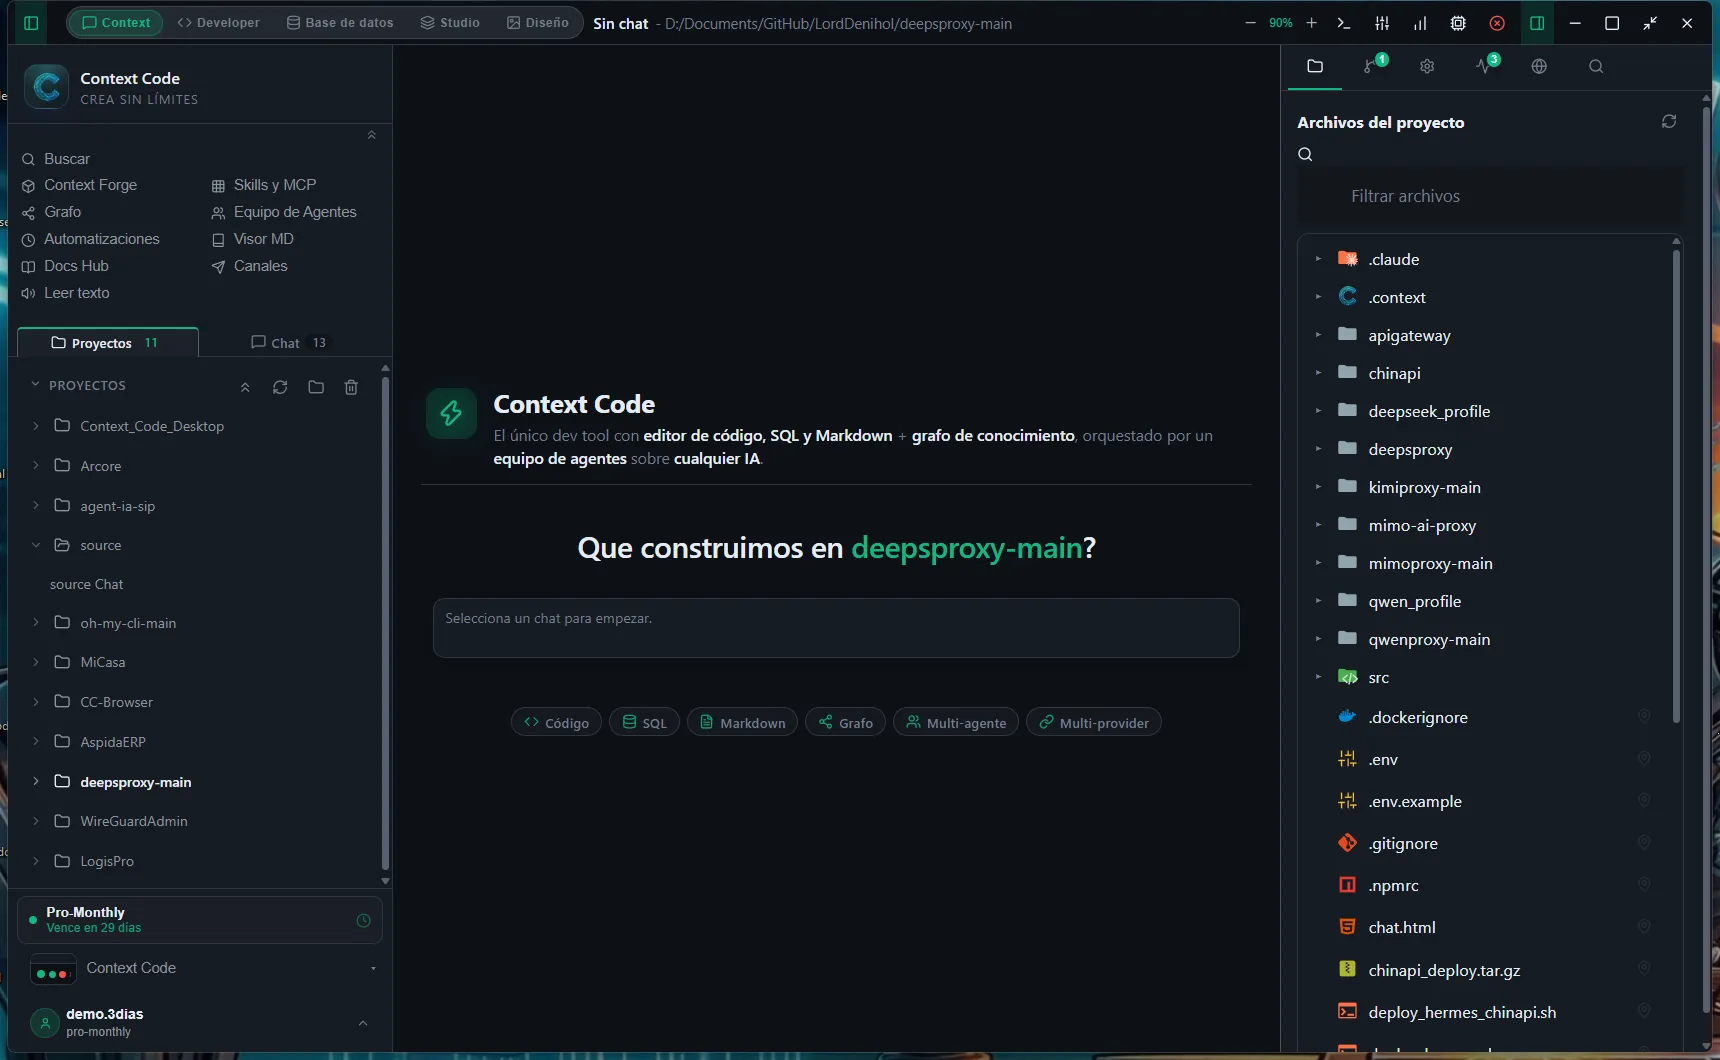Toggle the pin marker for chinapi_deploy.tar.gz
1720x1060 pixels.
(1643, 968)
